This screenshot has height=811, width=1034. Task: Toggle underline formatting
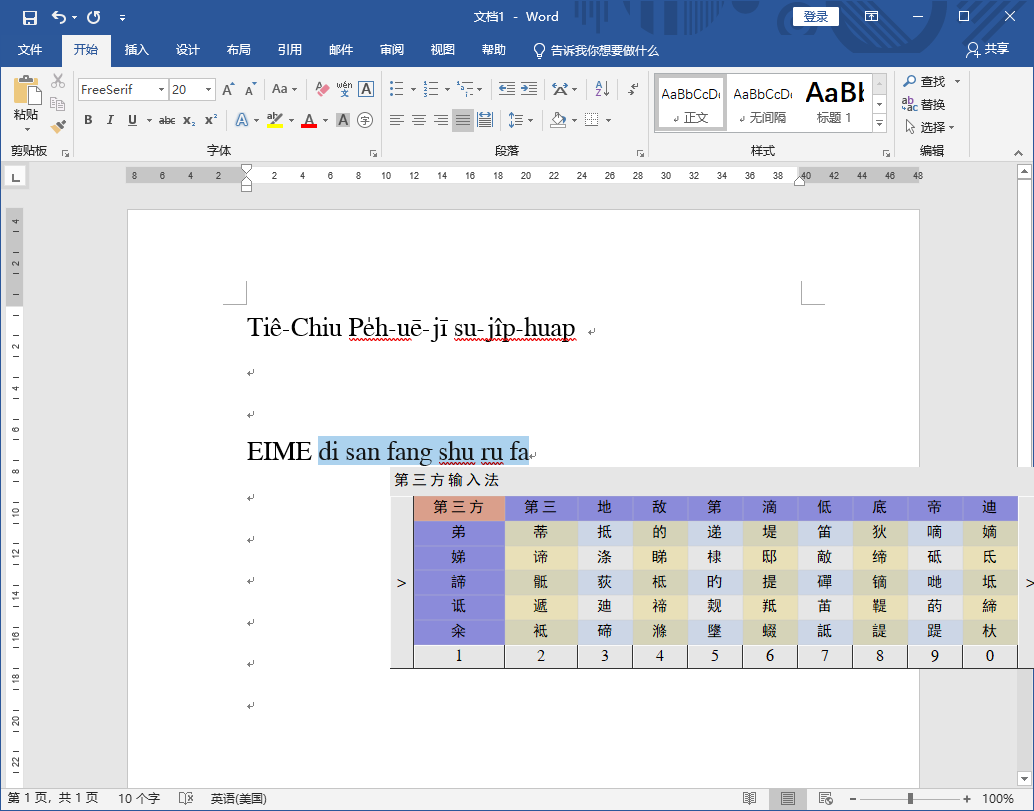coord(133,120)
